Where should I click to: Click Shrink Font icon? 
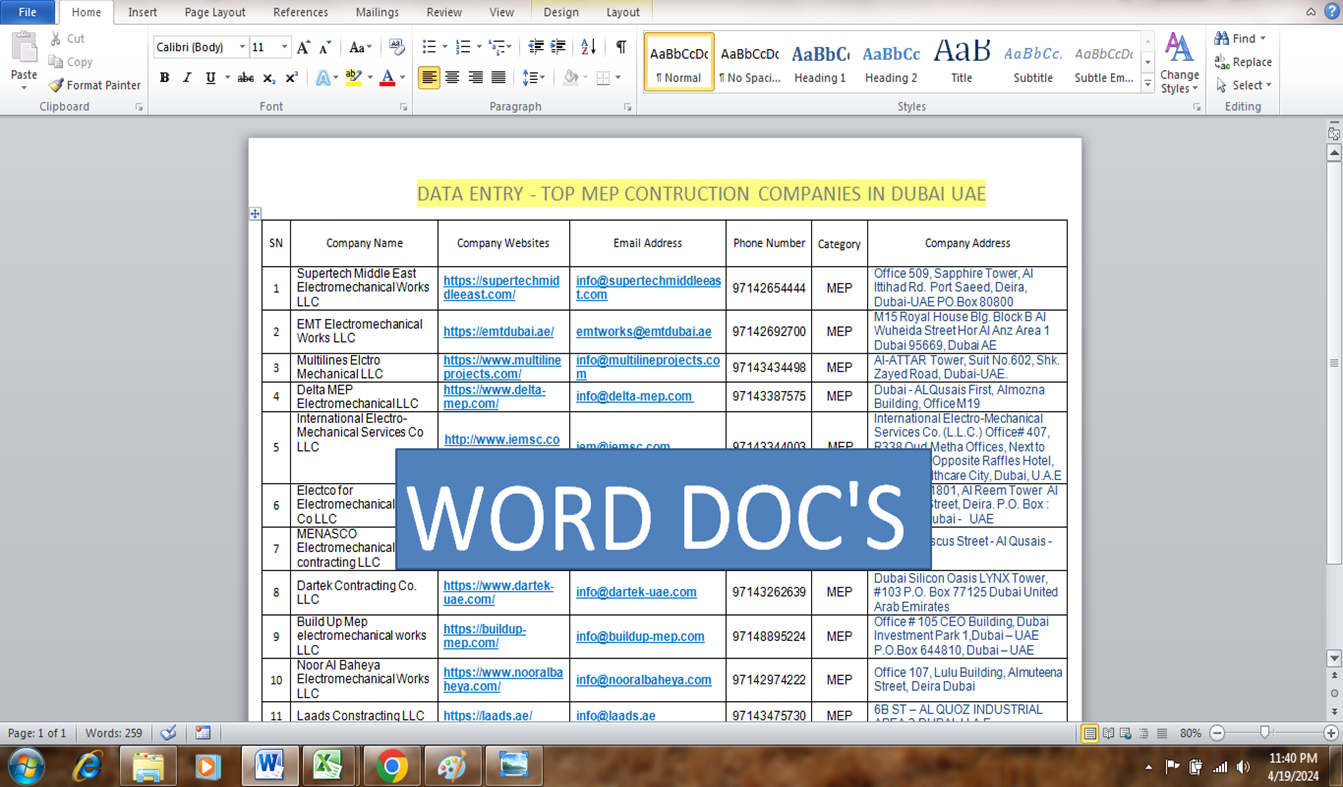325,47
